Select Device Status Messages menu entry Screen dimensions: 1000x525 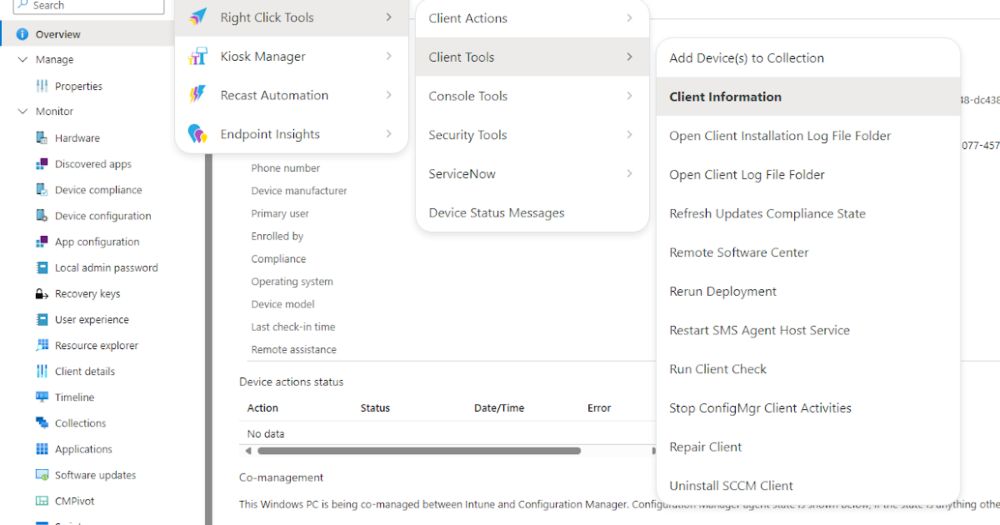532,212
